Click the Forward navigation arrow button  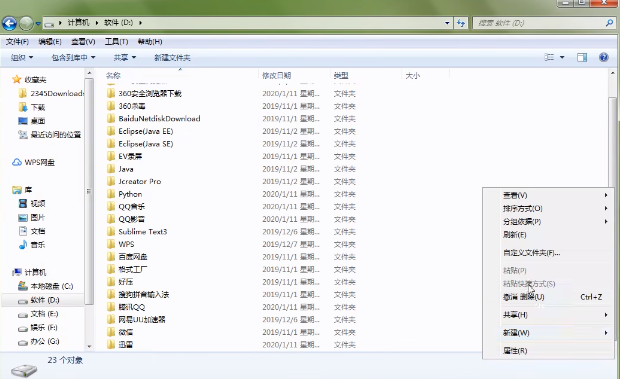26,23
